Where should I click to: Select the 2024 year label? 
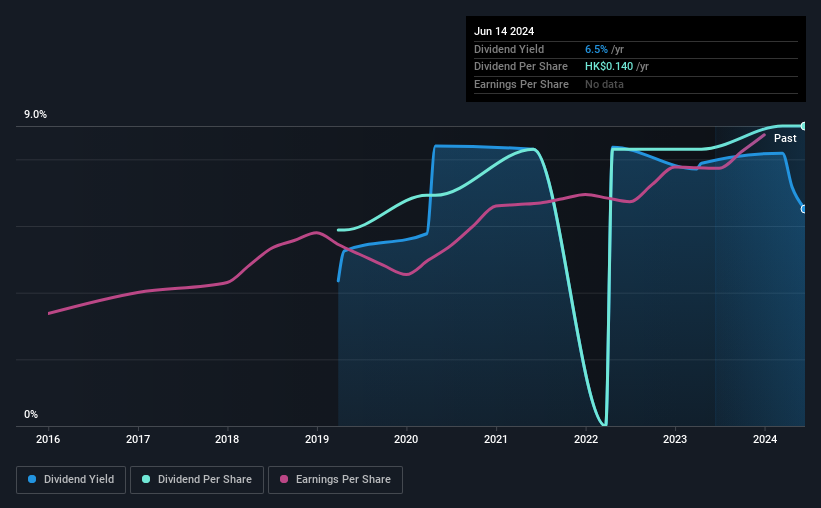tap(765, 439)
